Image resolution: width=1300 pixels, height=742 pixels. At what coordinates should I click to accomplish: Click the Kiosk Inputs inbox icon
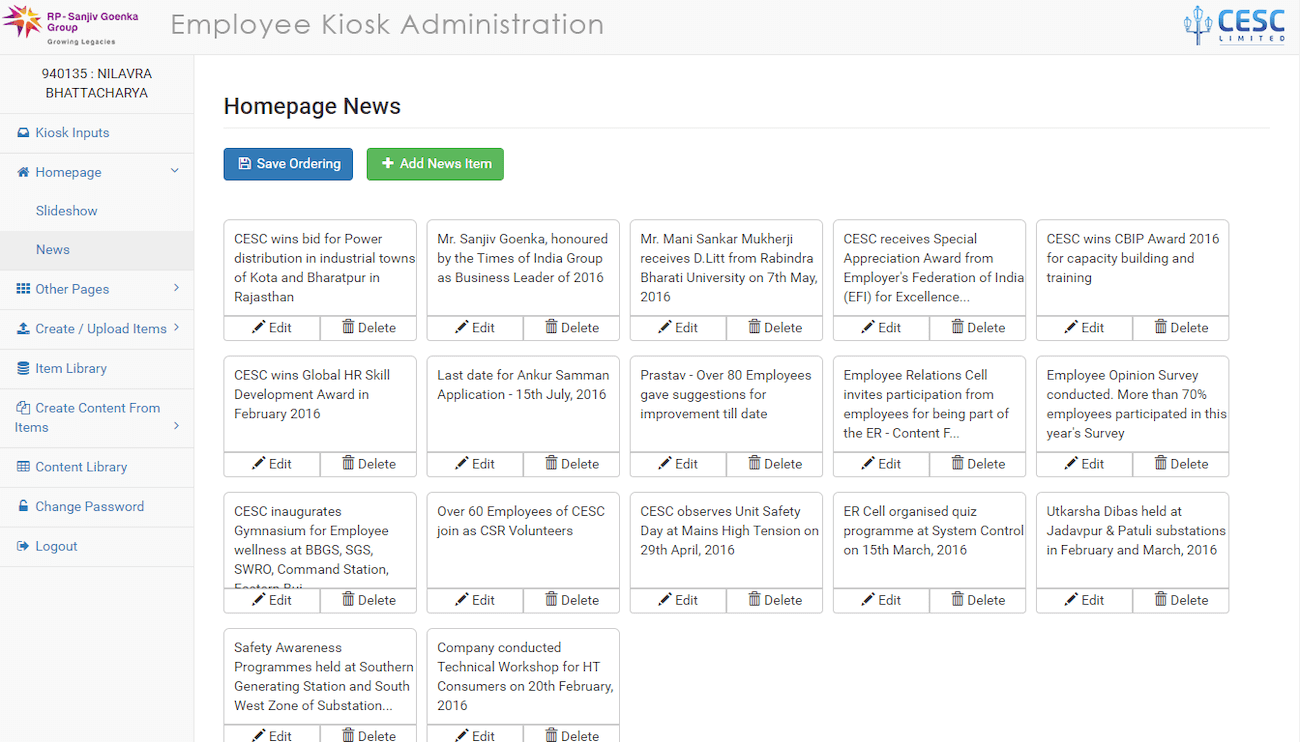pyautogui.click(x=23, y=133)
